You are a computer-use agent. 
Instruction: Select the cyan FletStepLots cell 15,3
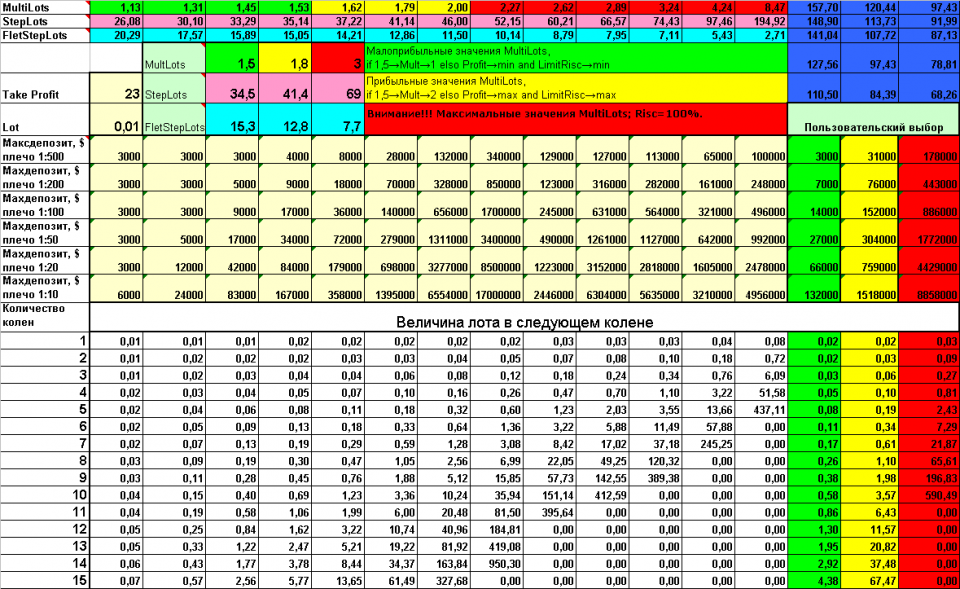(x=232, y=119)
